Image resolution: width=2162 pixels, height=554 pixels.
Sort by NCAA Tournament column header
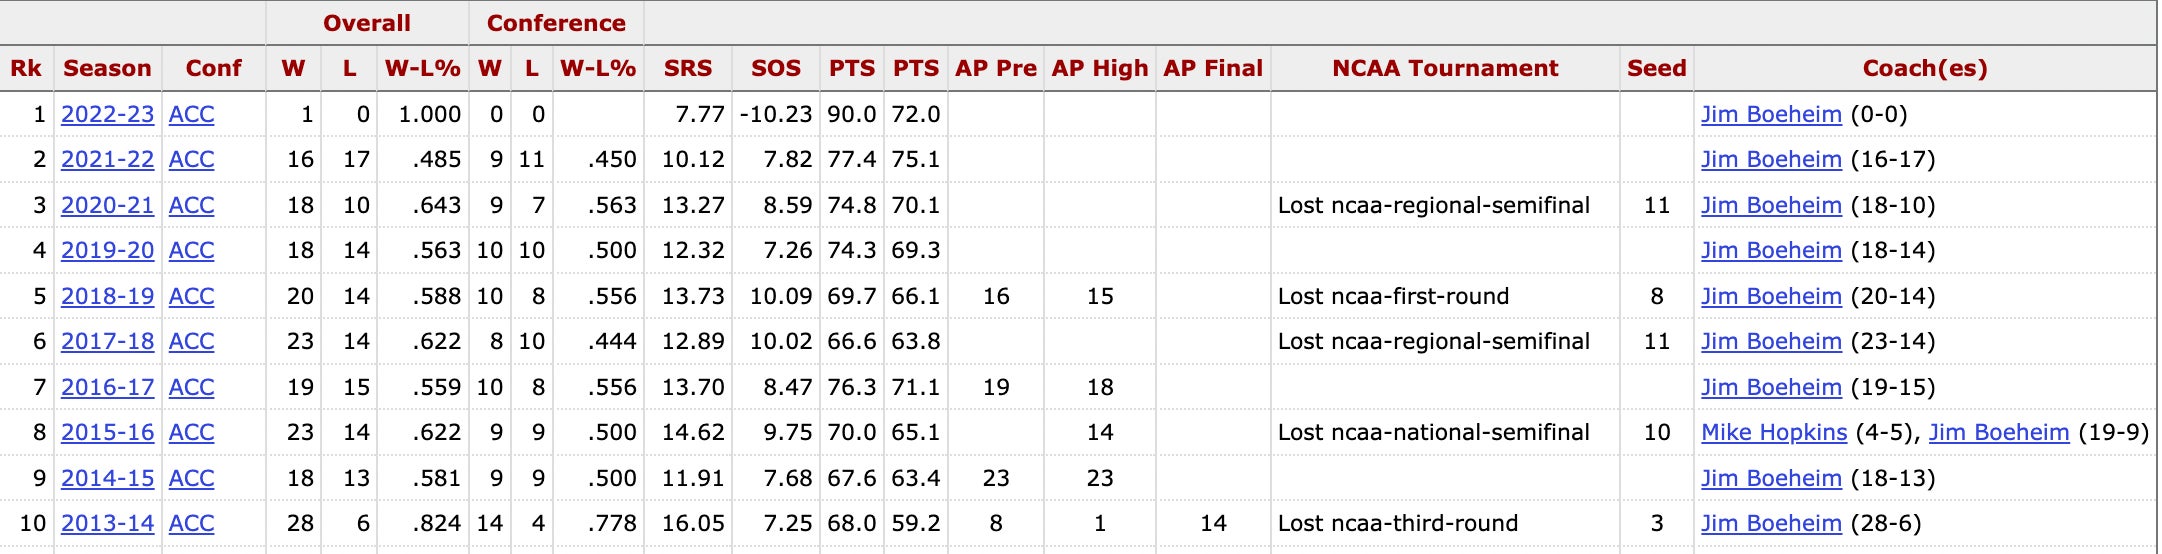1445,68
